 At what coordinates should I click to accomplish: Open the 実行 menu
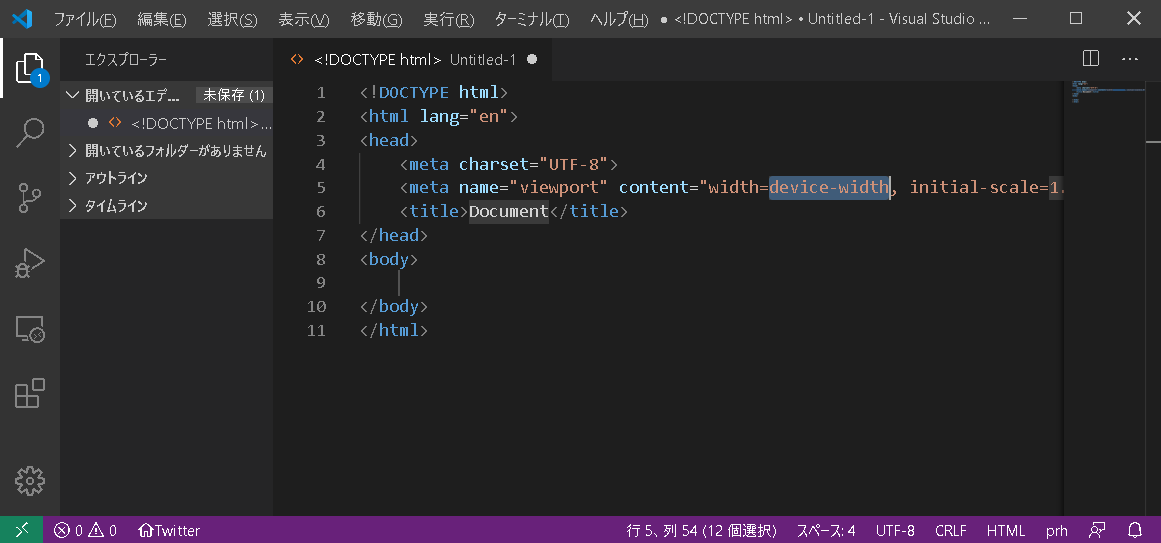449,20
